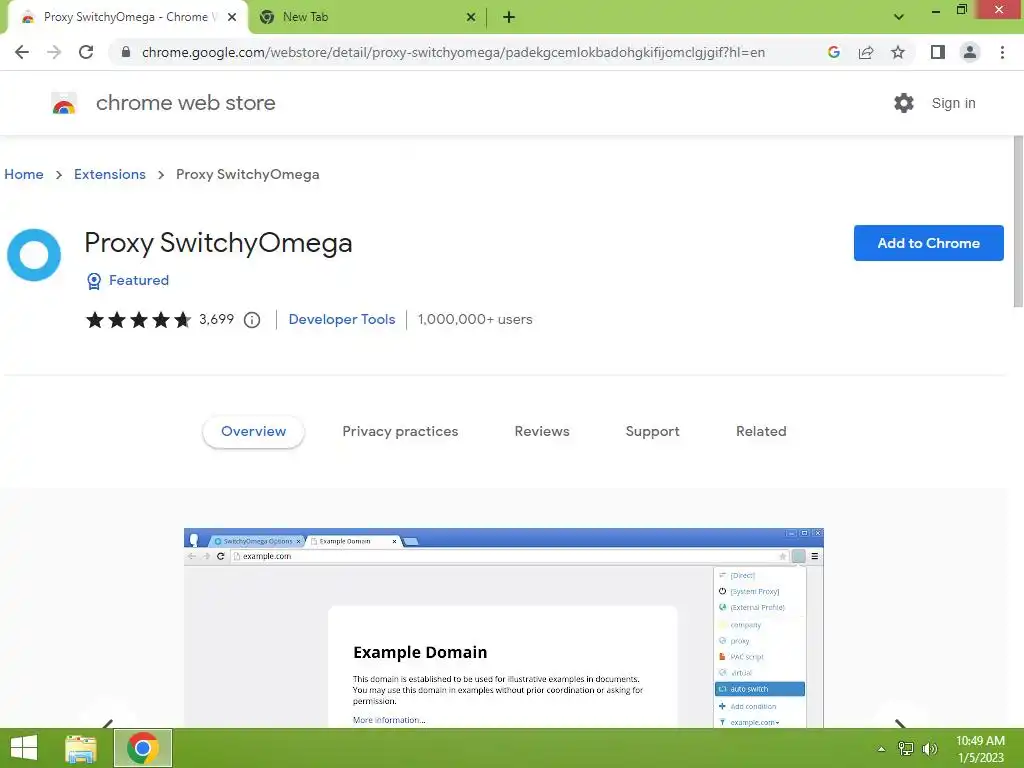Click the Google icon in address bar
This screenshot has width=1024, height=768.
click(834, 52)
